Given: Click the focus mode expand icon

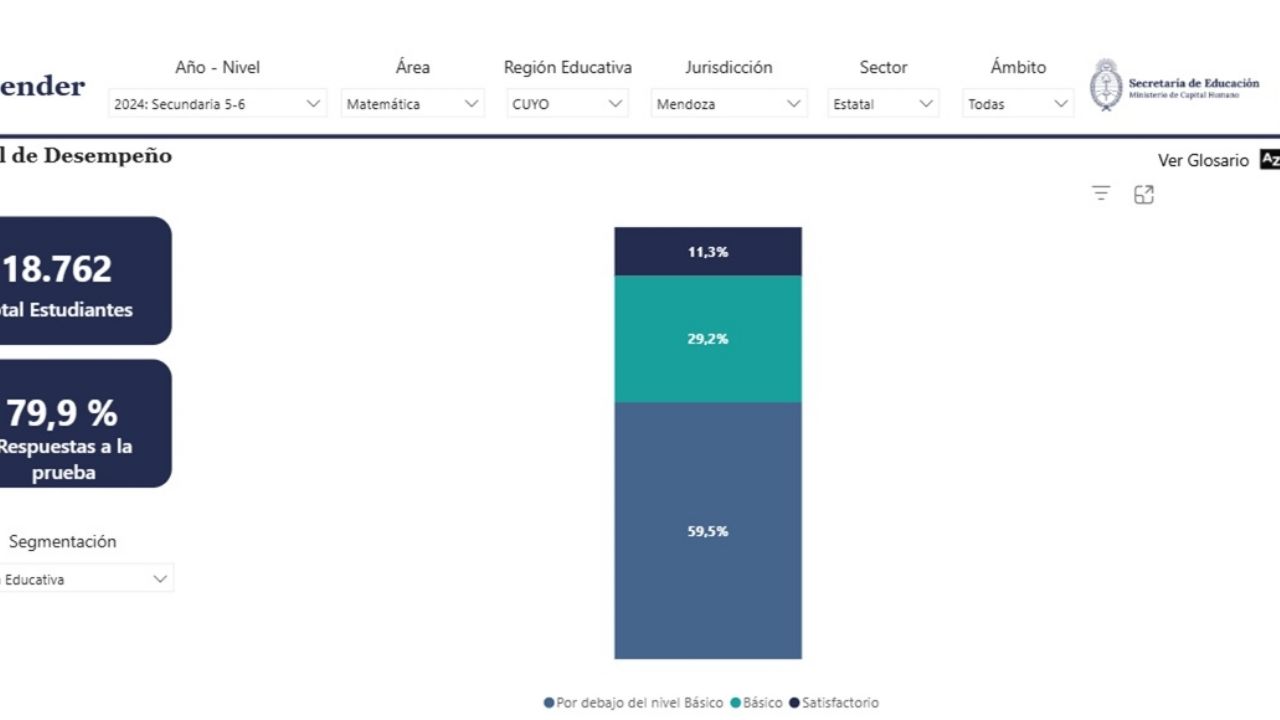Looking at the screenshot, I should coord(1144,195).
